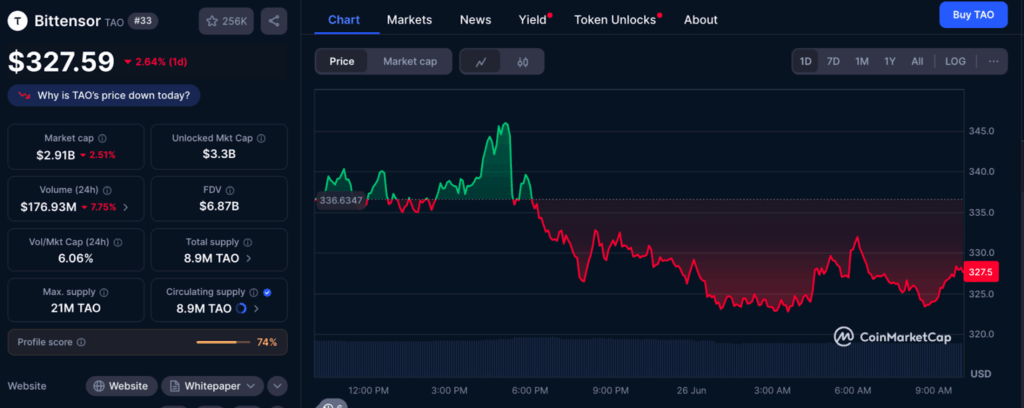Click the 336.6347 open price marker
The width and height of the screenshot is (1024, 408).
[340, 200]
